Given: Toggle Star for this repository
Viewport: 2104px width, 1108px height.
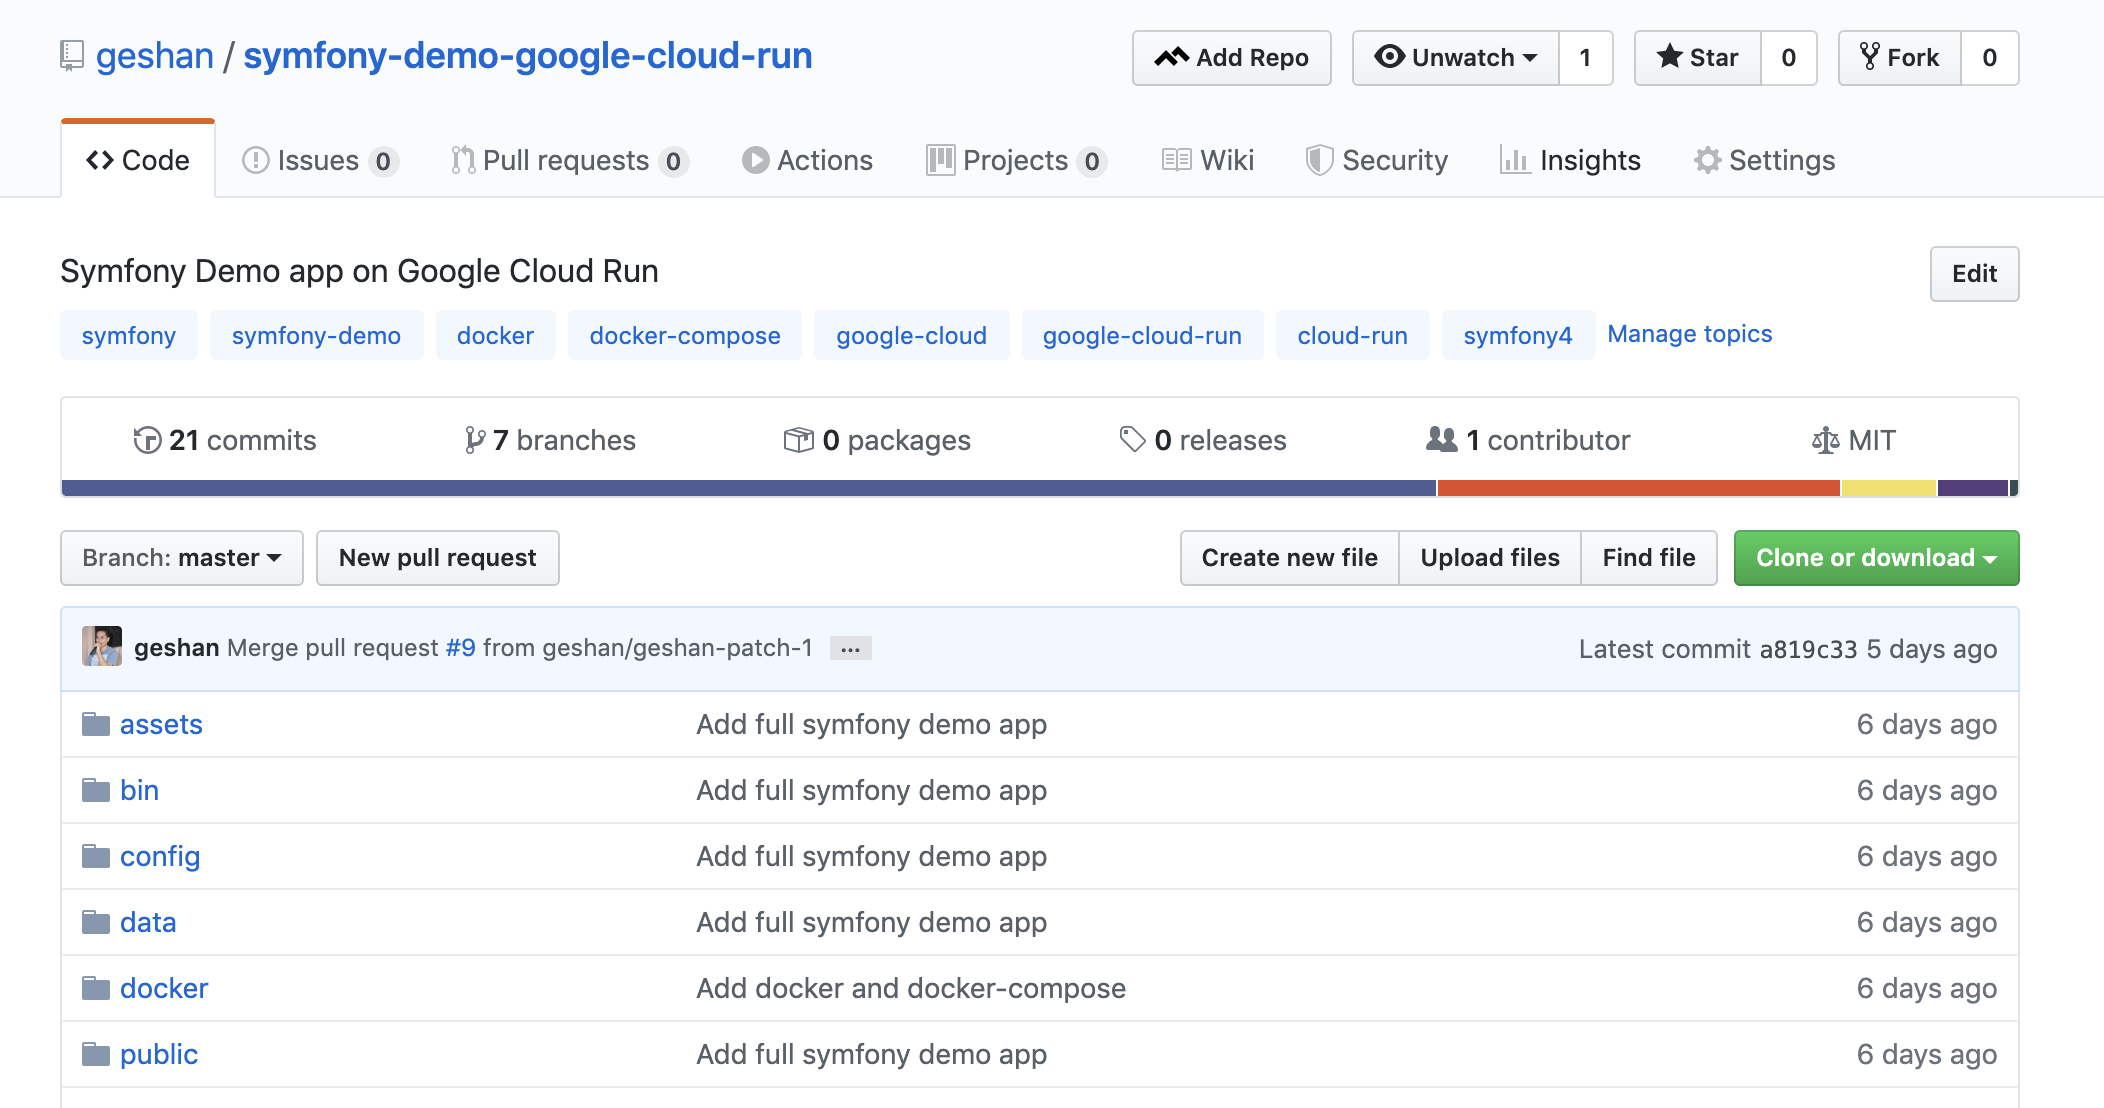Looking at the screenshot, I should tap(1698, 58).
